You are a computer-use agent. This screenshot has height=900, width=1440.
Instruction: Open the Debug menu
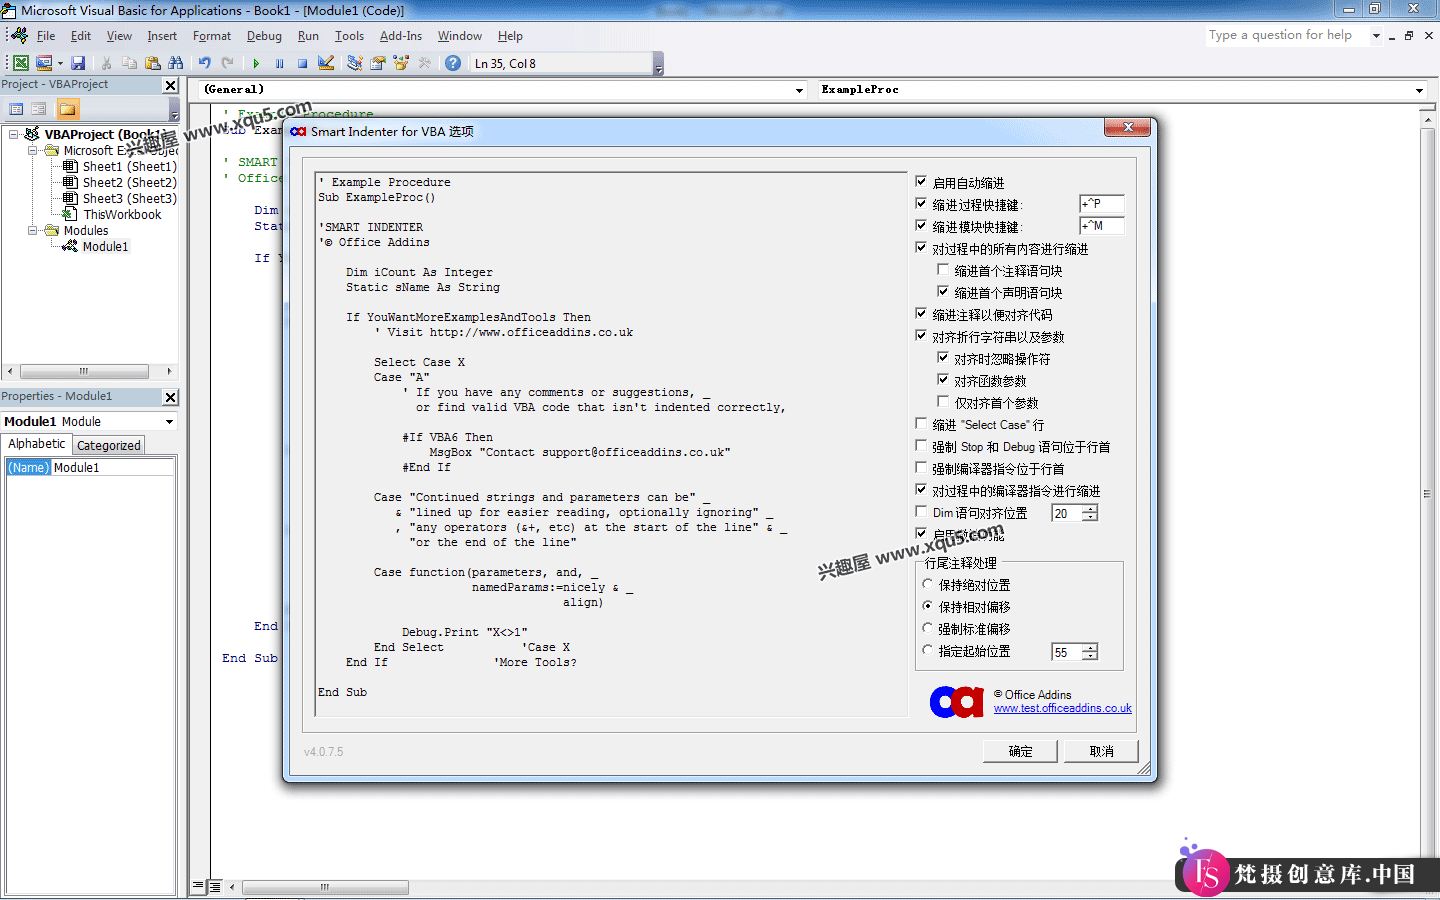(264, 36)
